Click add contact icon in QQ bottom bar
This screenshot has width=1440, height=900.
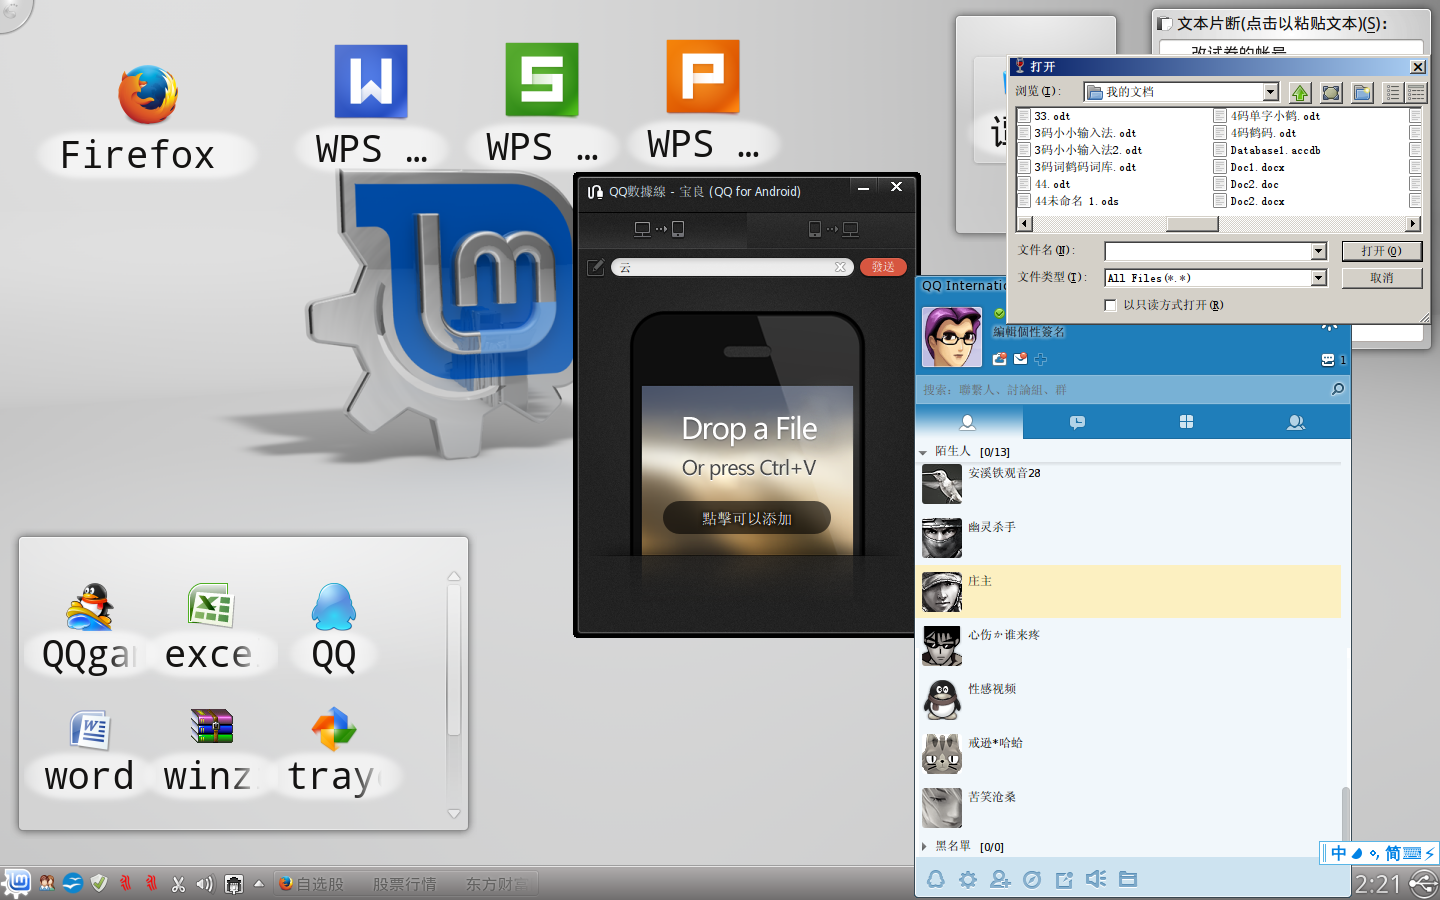(1000, 879)
